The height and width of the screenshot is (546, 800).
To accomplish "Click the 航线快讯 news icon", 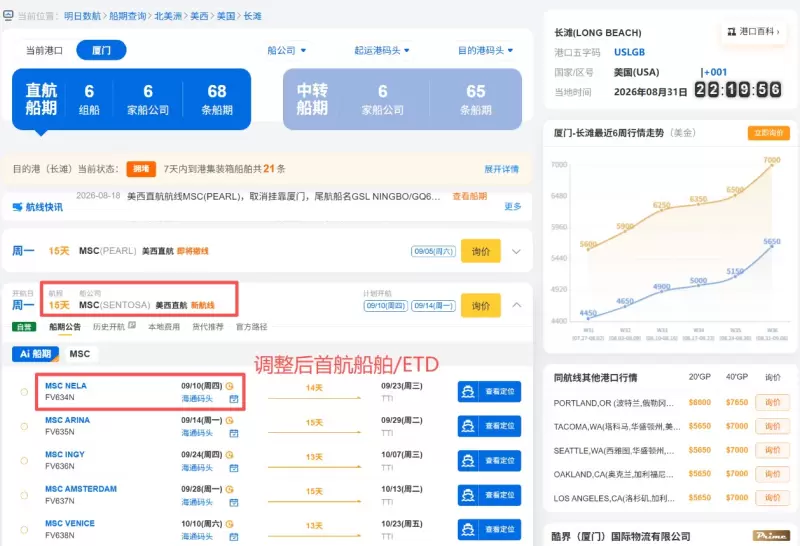I will [17, 207].
